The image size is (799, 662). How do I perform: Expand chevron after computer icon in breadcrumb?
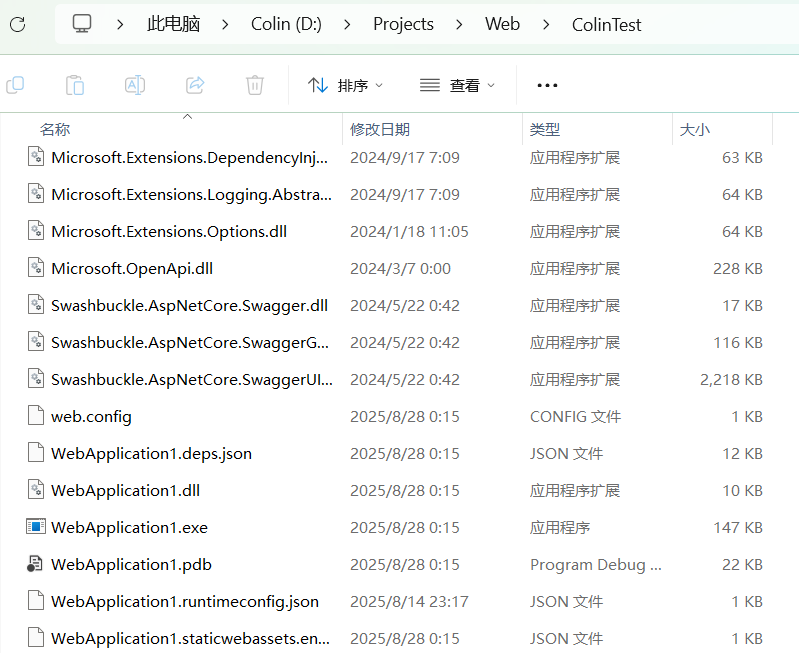[x=120, y=24]
